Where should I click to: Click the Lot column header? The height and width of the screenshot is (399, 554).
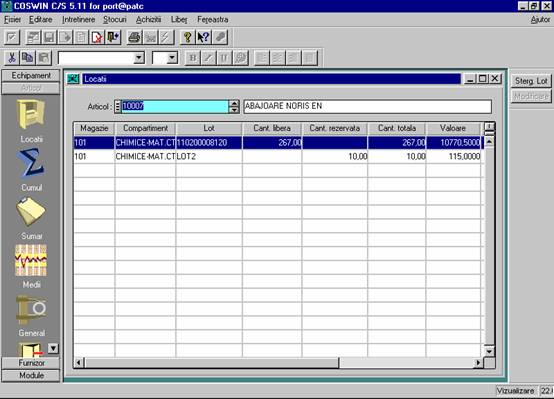[x=209, y=128]
